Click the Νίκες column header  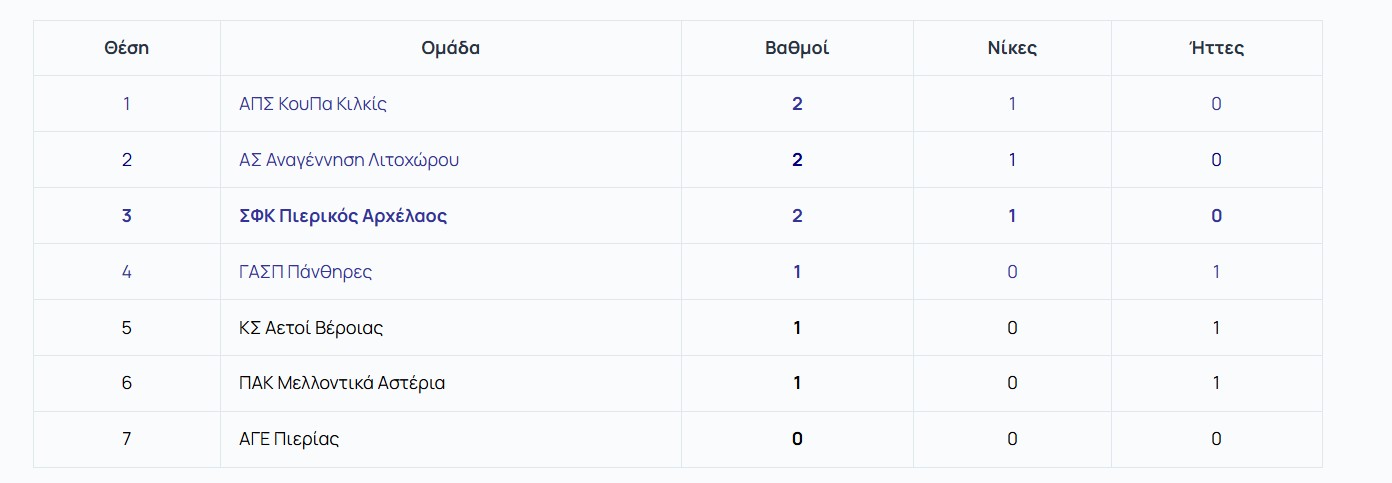pos(1012,48)
